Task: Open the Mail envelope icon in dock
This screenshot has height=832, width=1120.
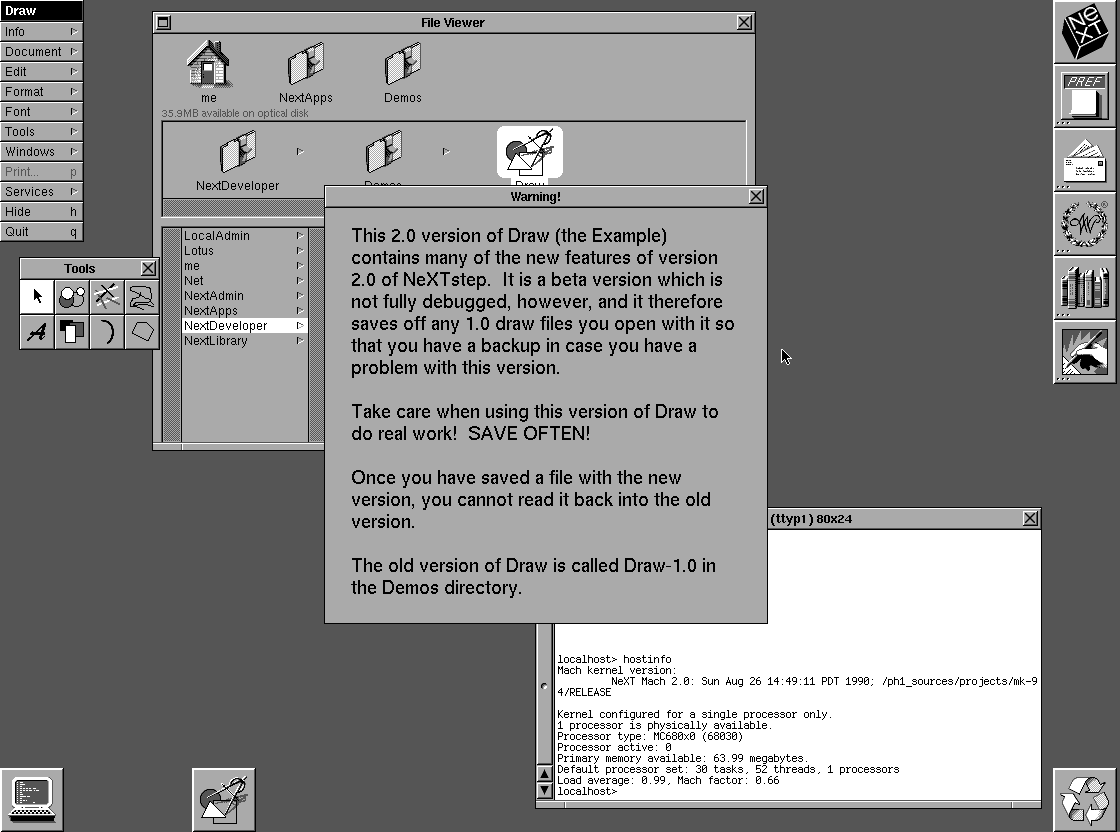Action: coord(1086,161)
